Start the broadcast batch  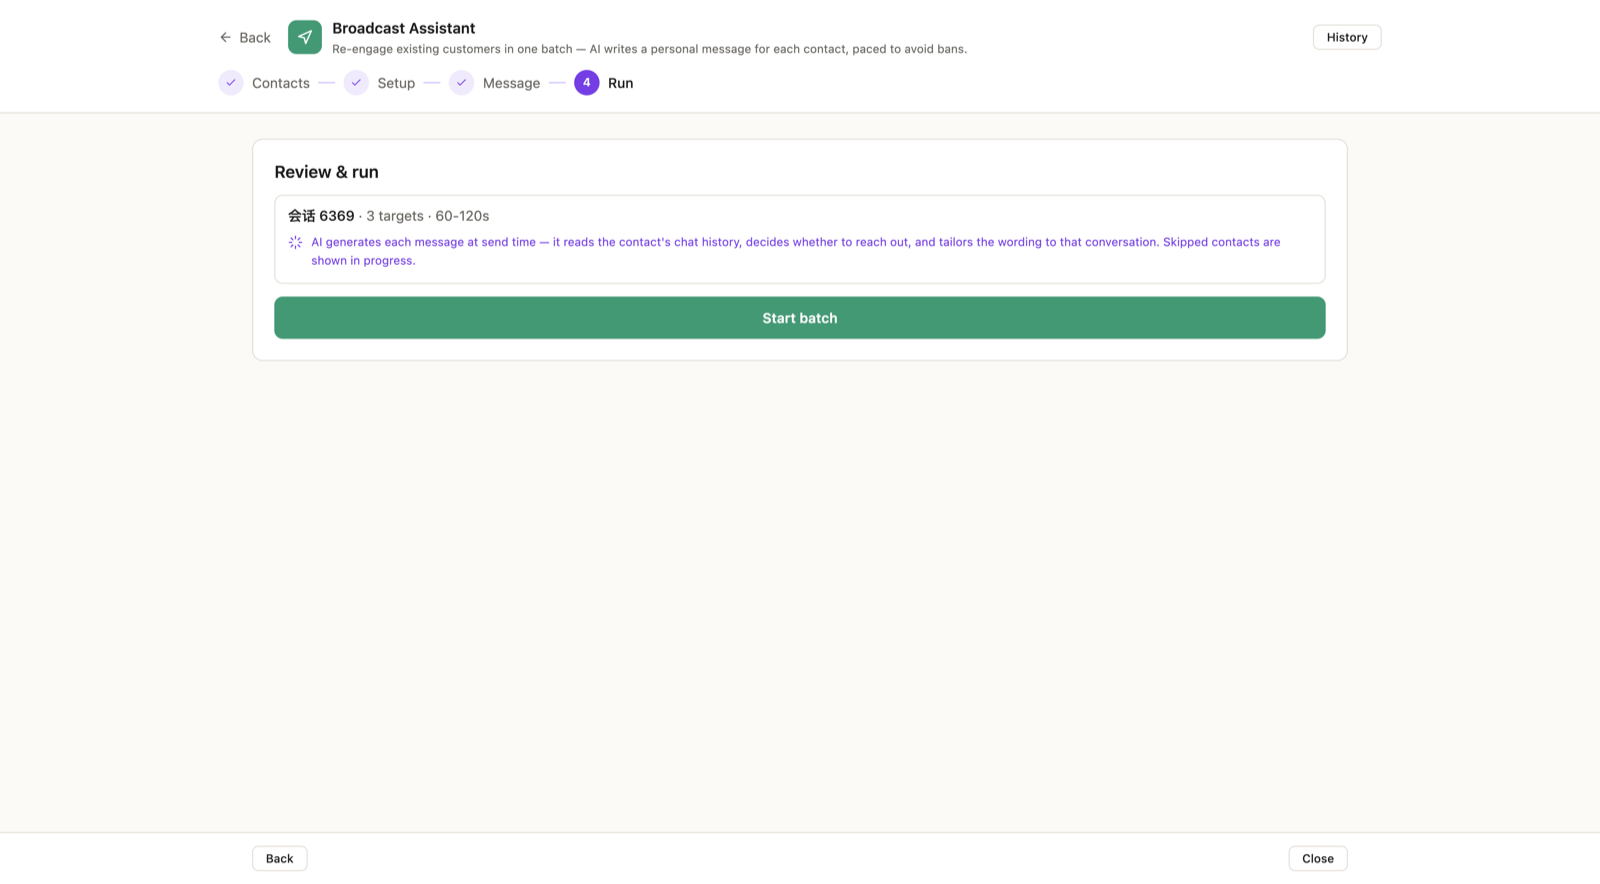[x=800, y=318]
